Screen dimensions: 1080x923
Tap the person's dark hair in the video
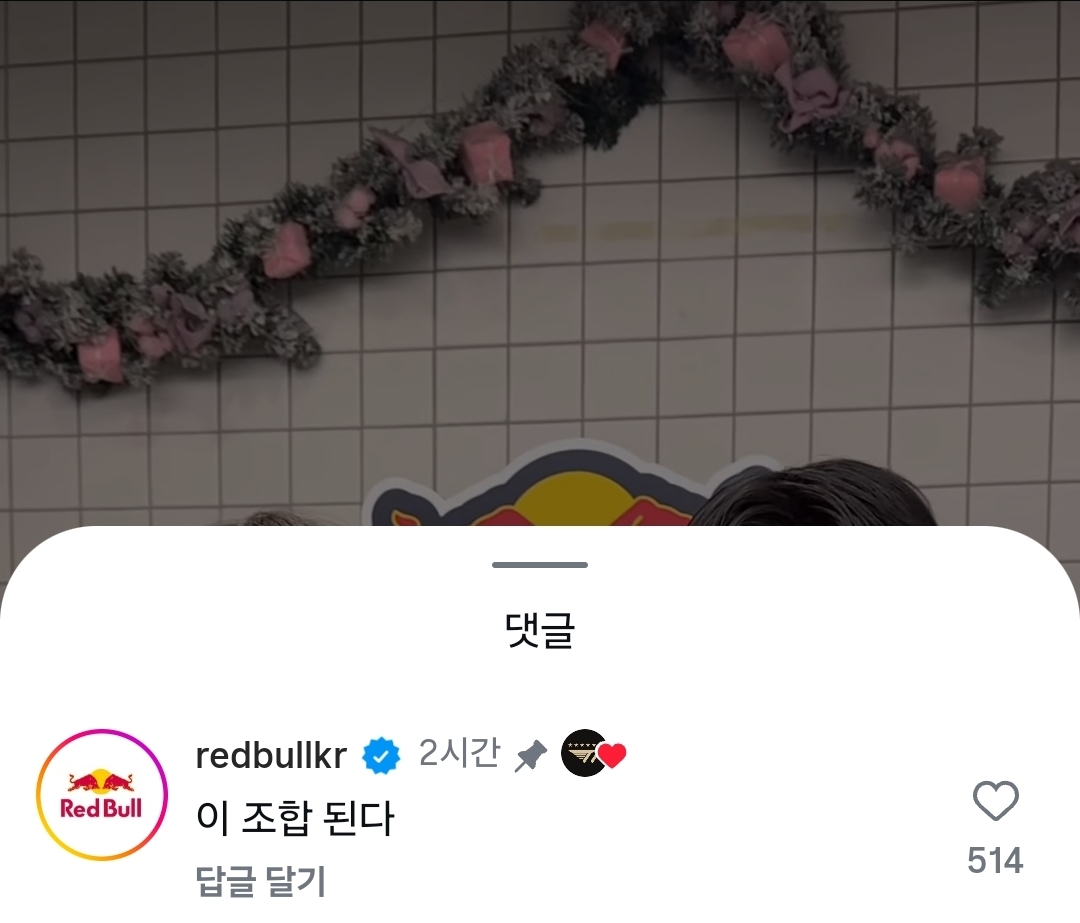coord(820,495)
